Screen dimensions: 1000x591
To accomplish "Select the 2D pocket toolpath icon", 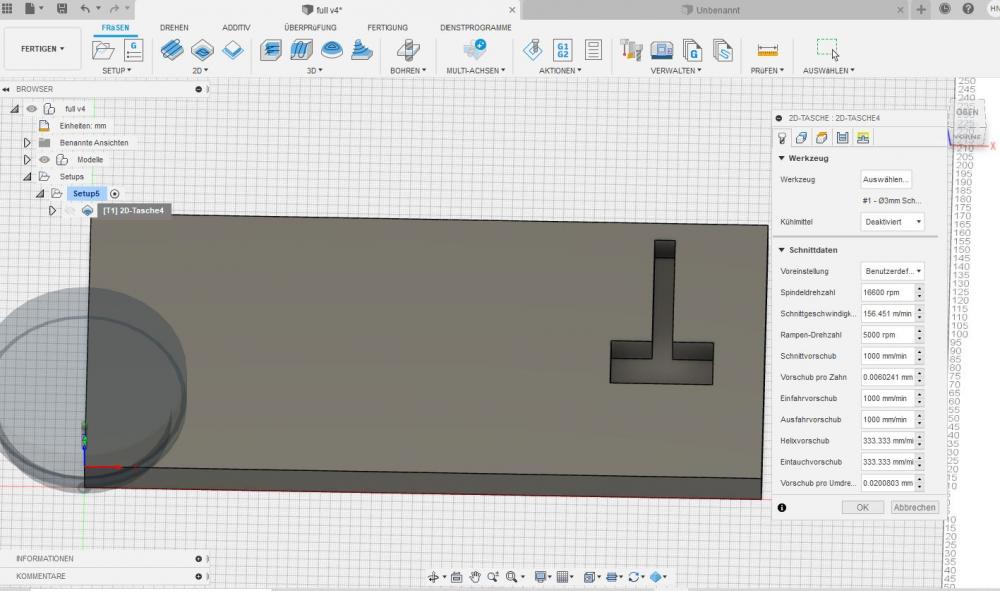I will coord(202,50).
